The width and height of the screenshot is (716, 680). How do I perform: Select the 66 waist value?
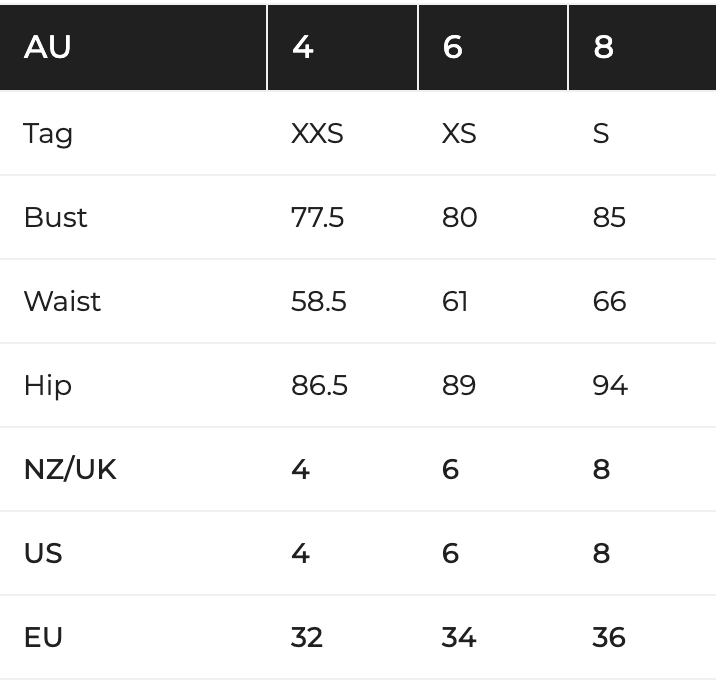tap(609, 301)
